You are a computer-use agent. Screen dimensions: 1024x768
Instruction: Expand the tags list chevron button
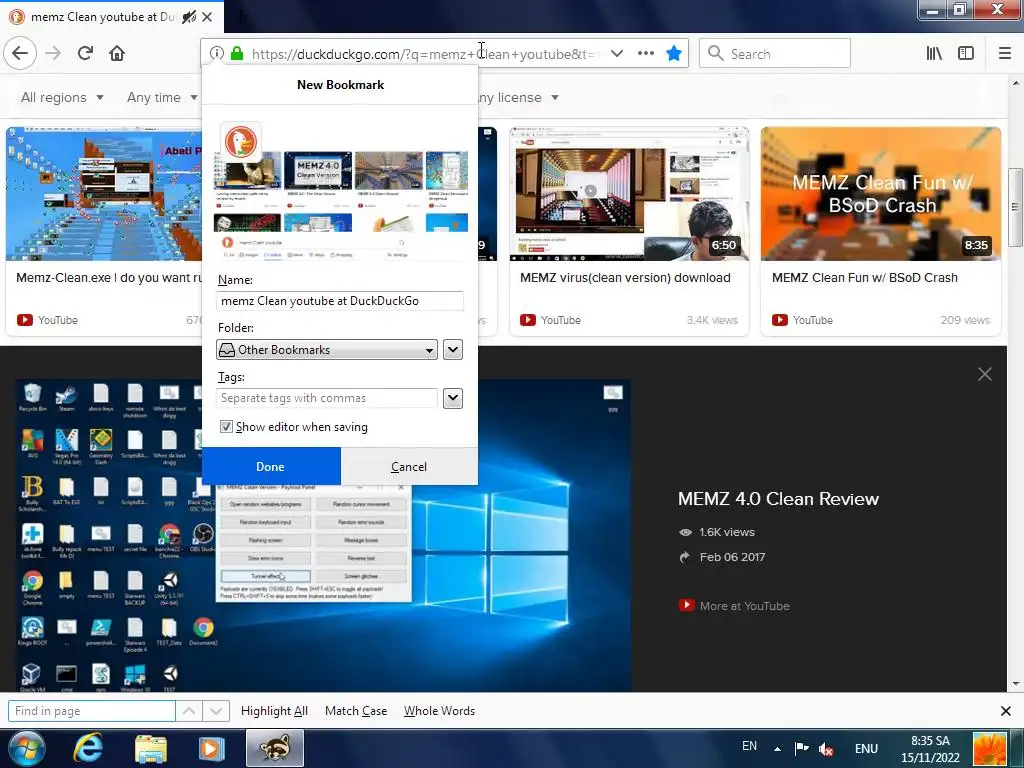(453, 398)
